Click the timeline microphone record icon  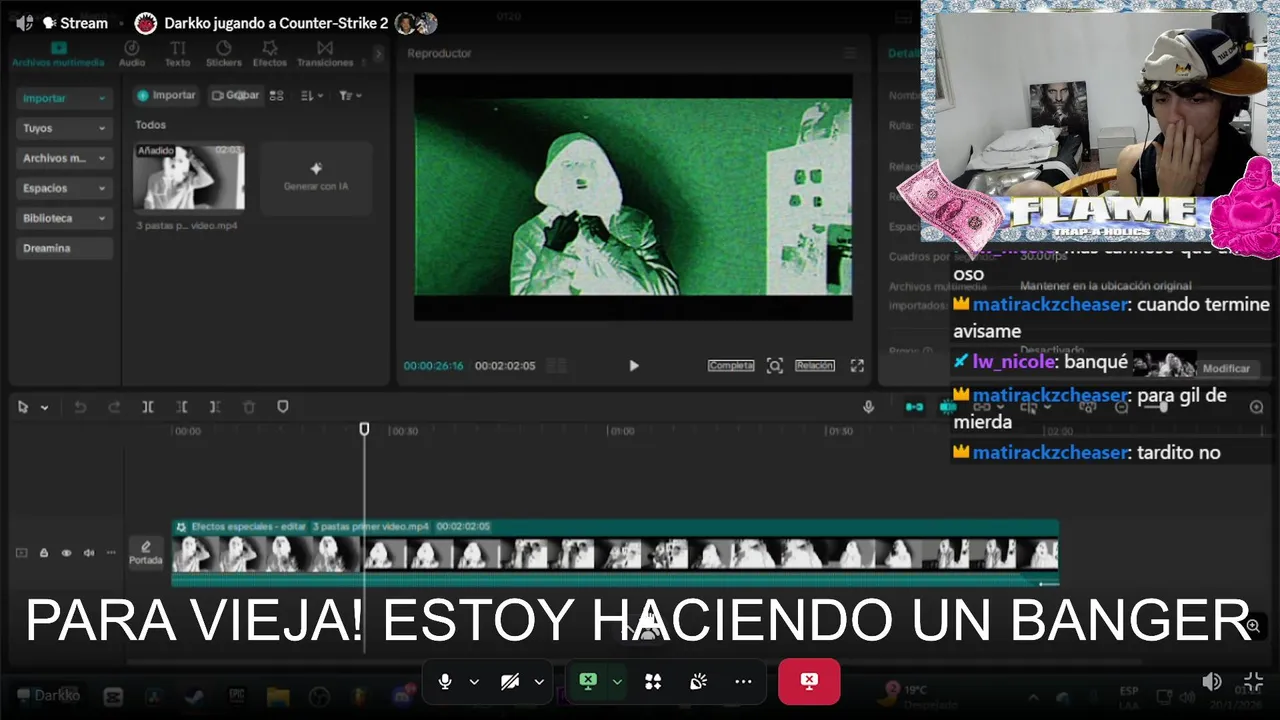click(868, 407)
